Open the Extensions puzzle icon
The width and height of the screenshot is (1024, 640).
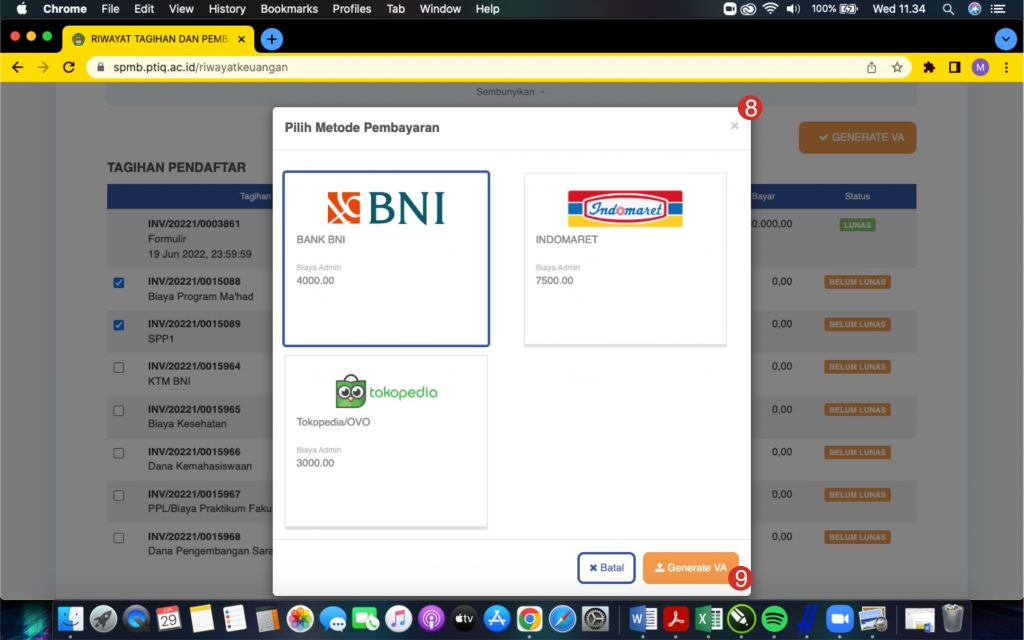(x=929, y=67)
